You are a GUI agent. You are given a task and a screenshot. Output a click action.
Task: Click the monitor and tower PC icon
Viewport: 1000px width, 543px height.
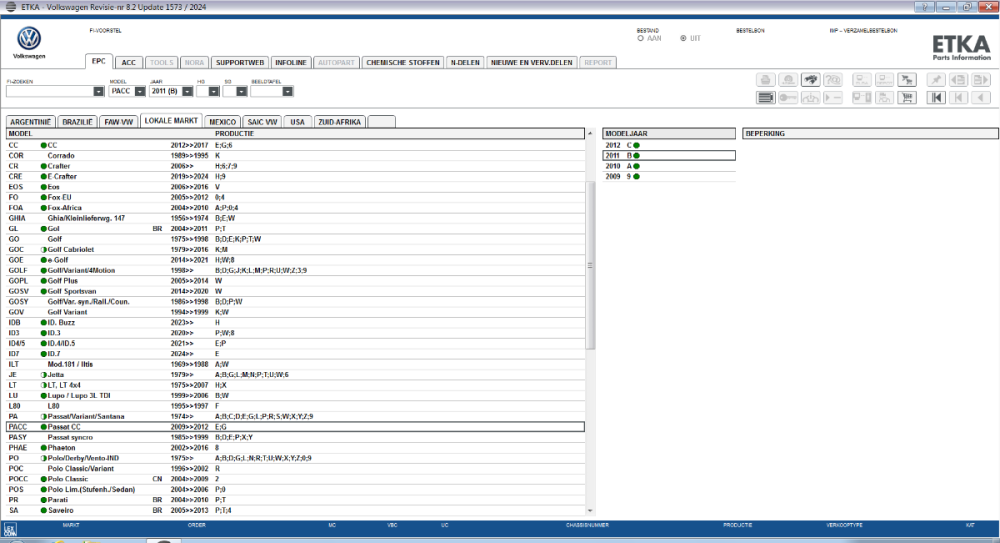(862, 98)
